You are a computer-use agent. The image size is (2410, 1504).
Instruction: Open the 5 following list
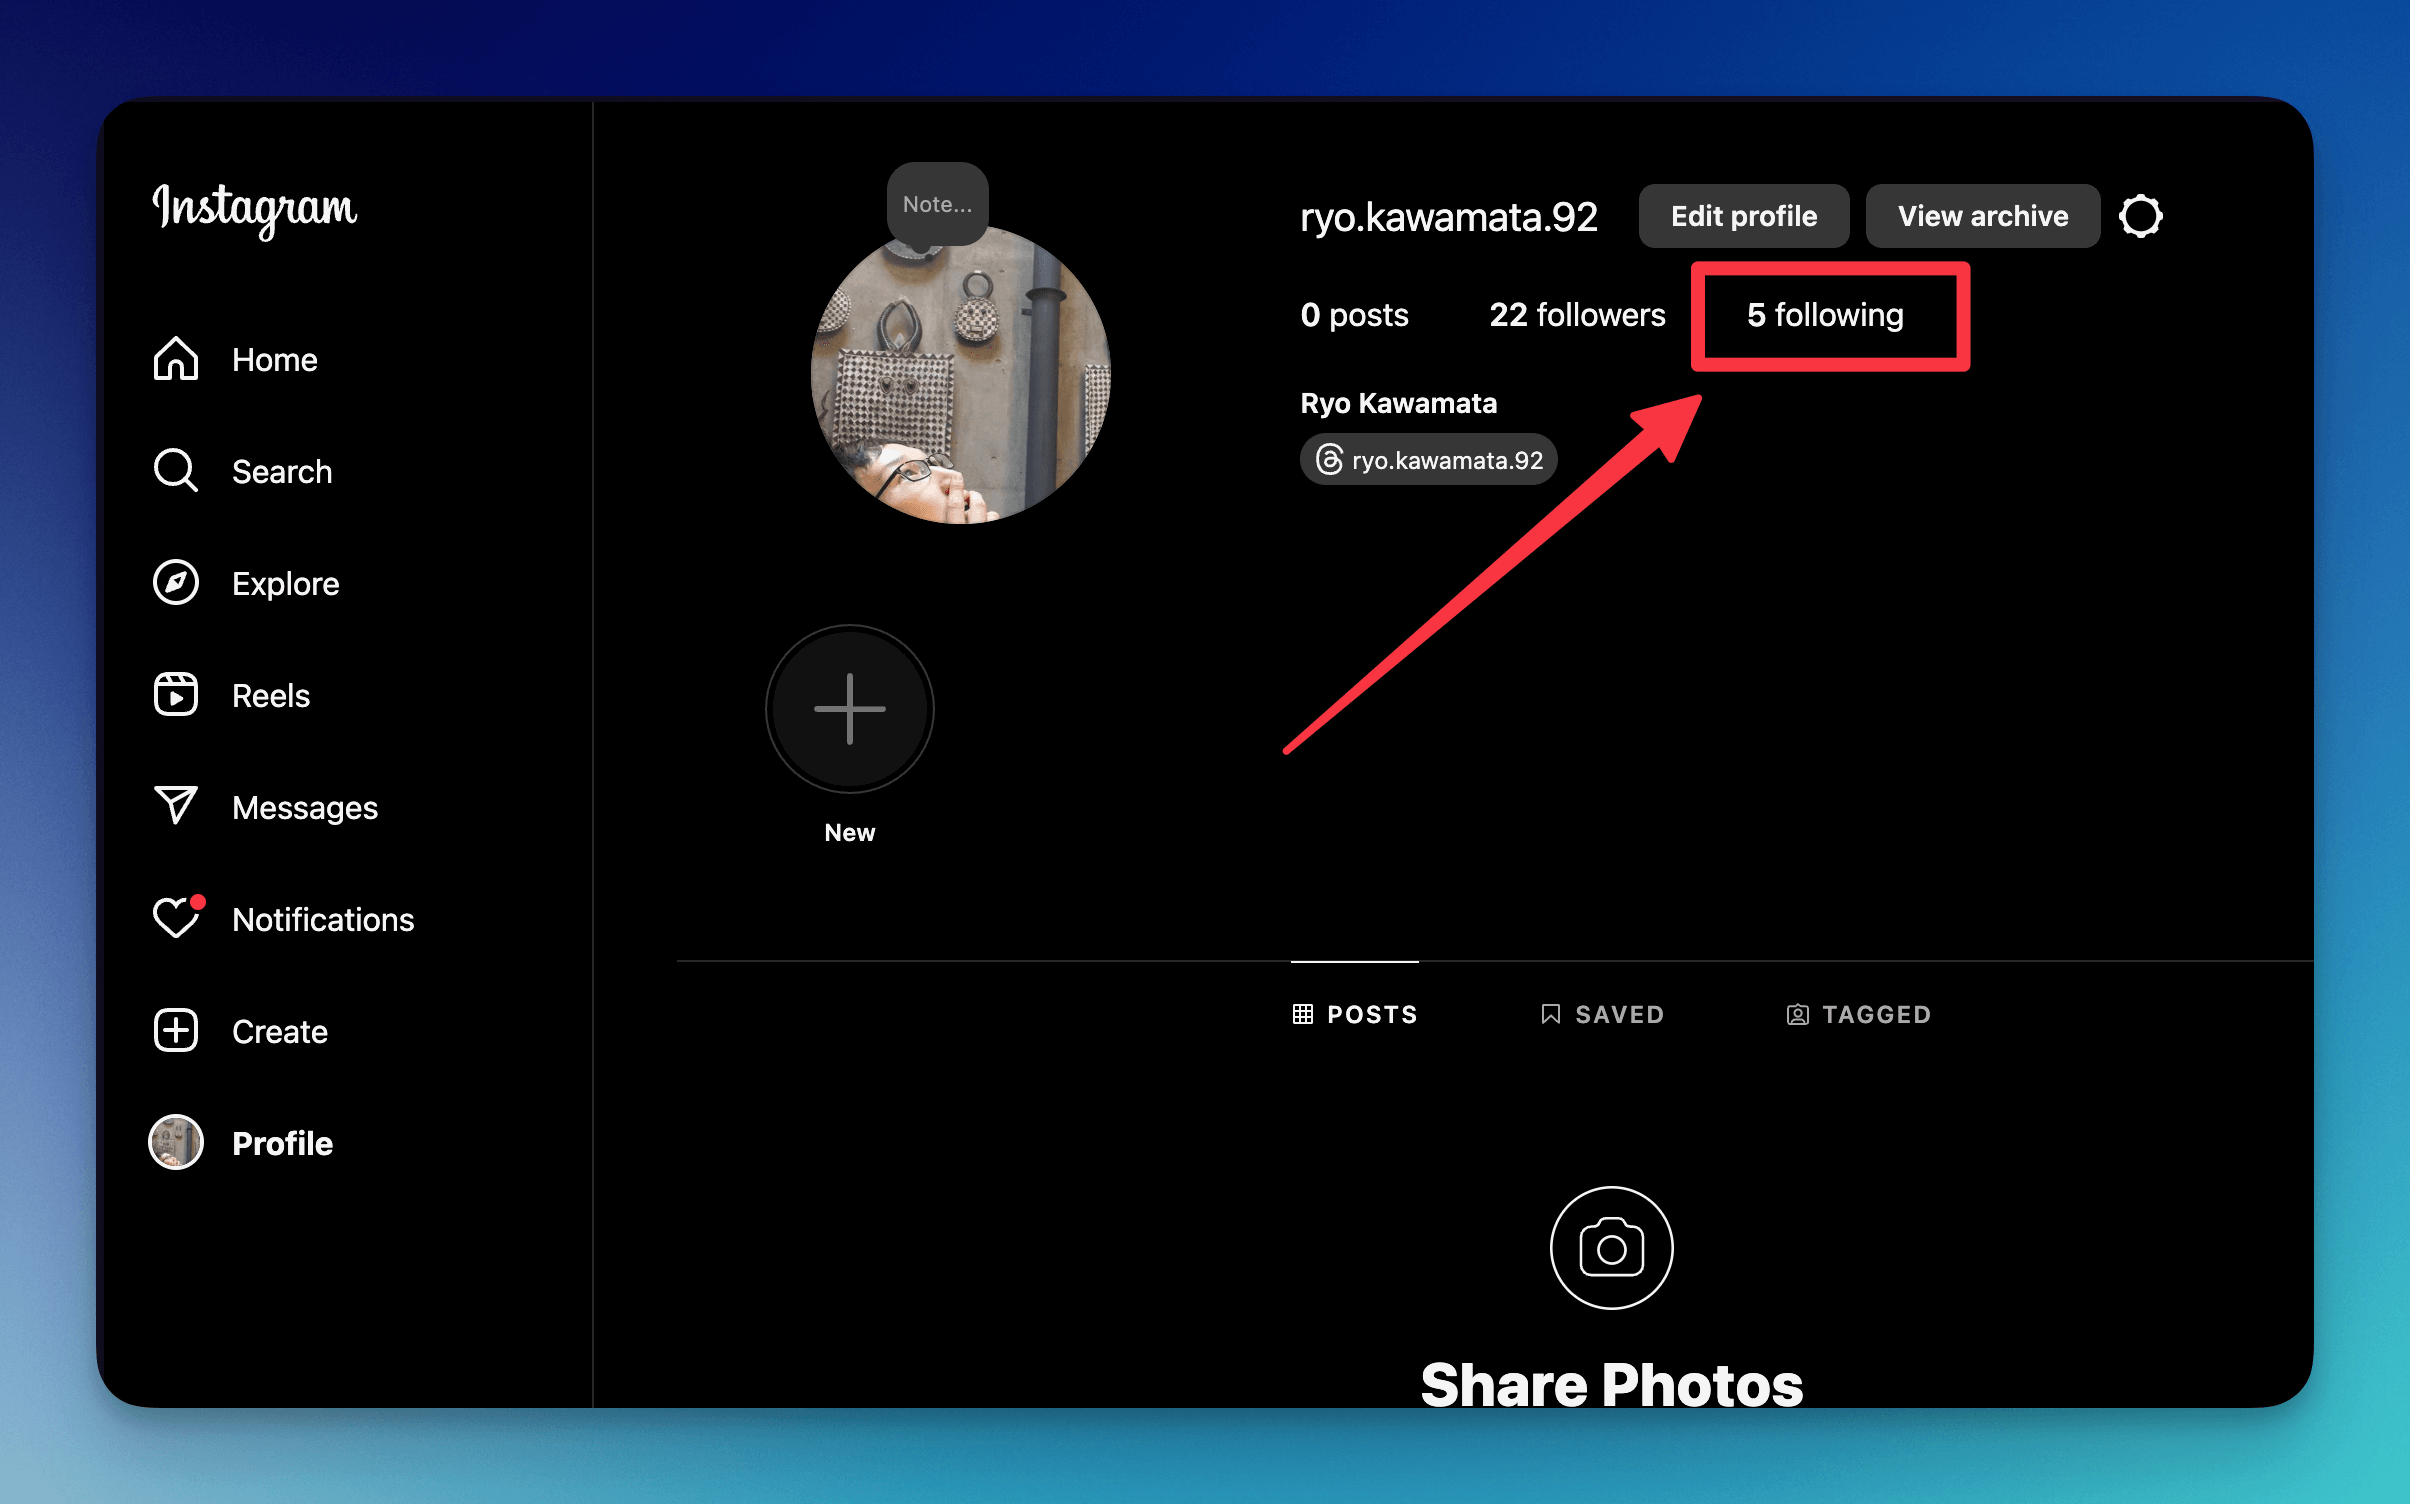coord(1825,315)
